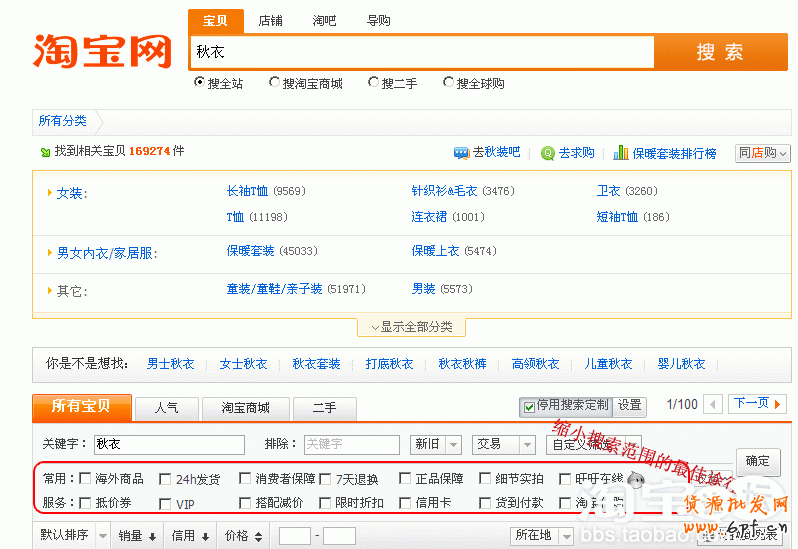Image resolution: width=798 pixels, height=549 pixels.
Task: Click the previous page arrow icon
Action: point(713,405)
